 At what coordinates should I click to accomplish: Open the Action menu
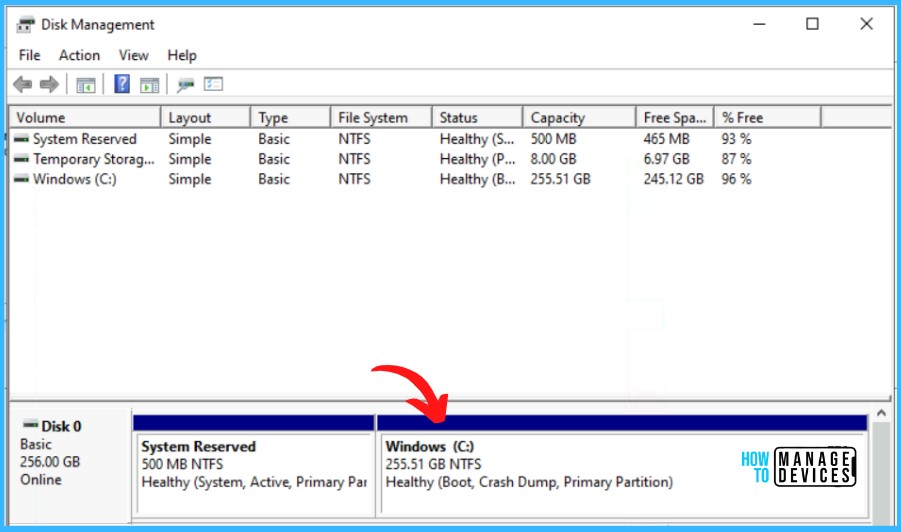pyautogui.click(x=79, y=55)
